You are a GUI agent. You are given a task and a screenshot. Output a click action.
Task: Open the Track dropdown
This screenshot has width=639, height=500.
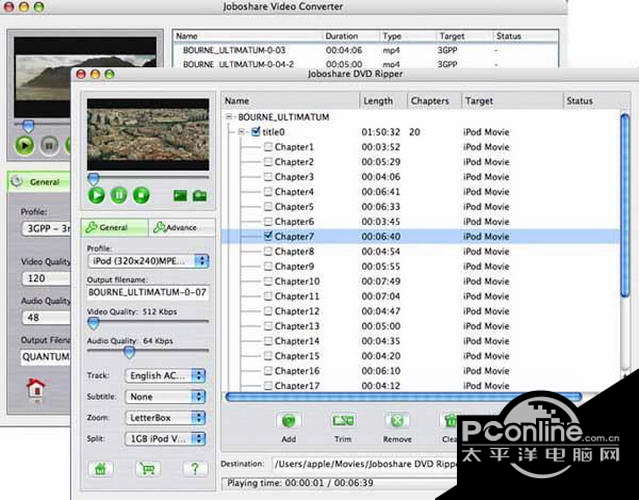click(x=165, y=376)
